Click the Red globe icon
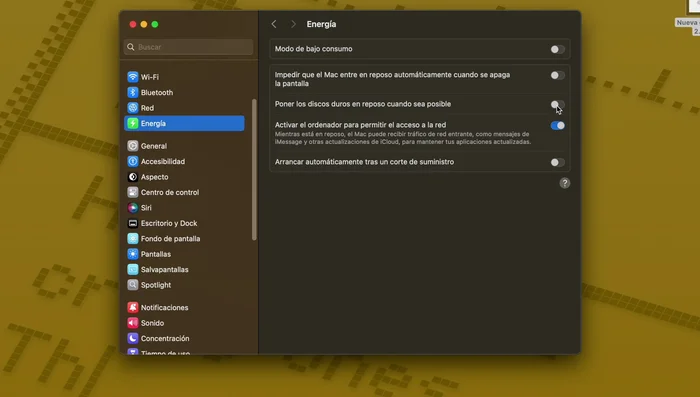This screenshot has width=700, height=397. 133,108
